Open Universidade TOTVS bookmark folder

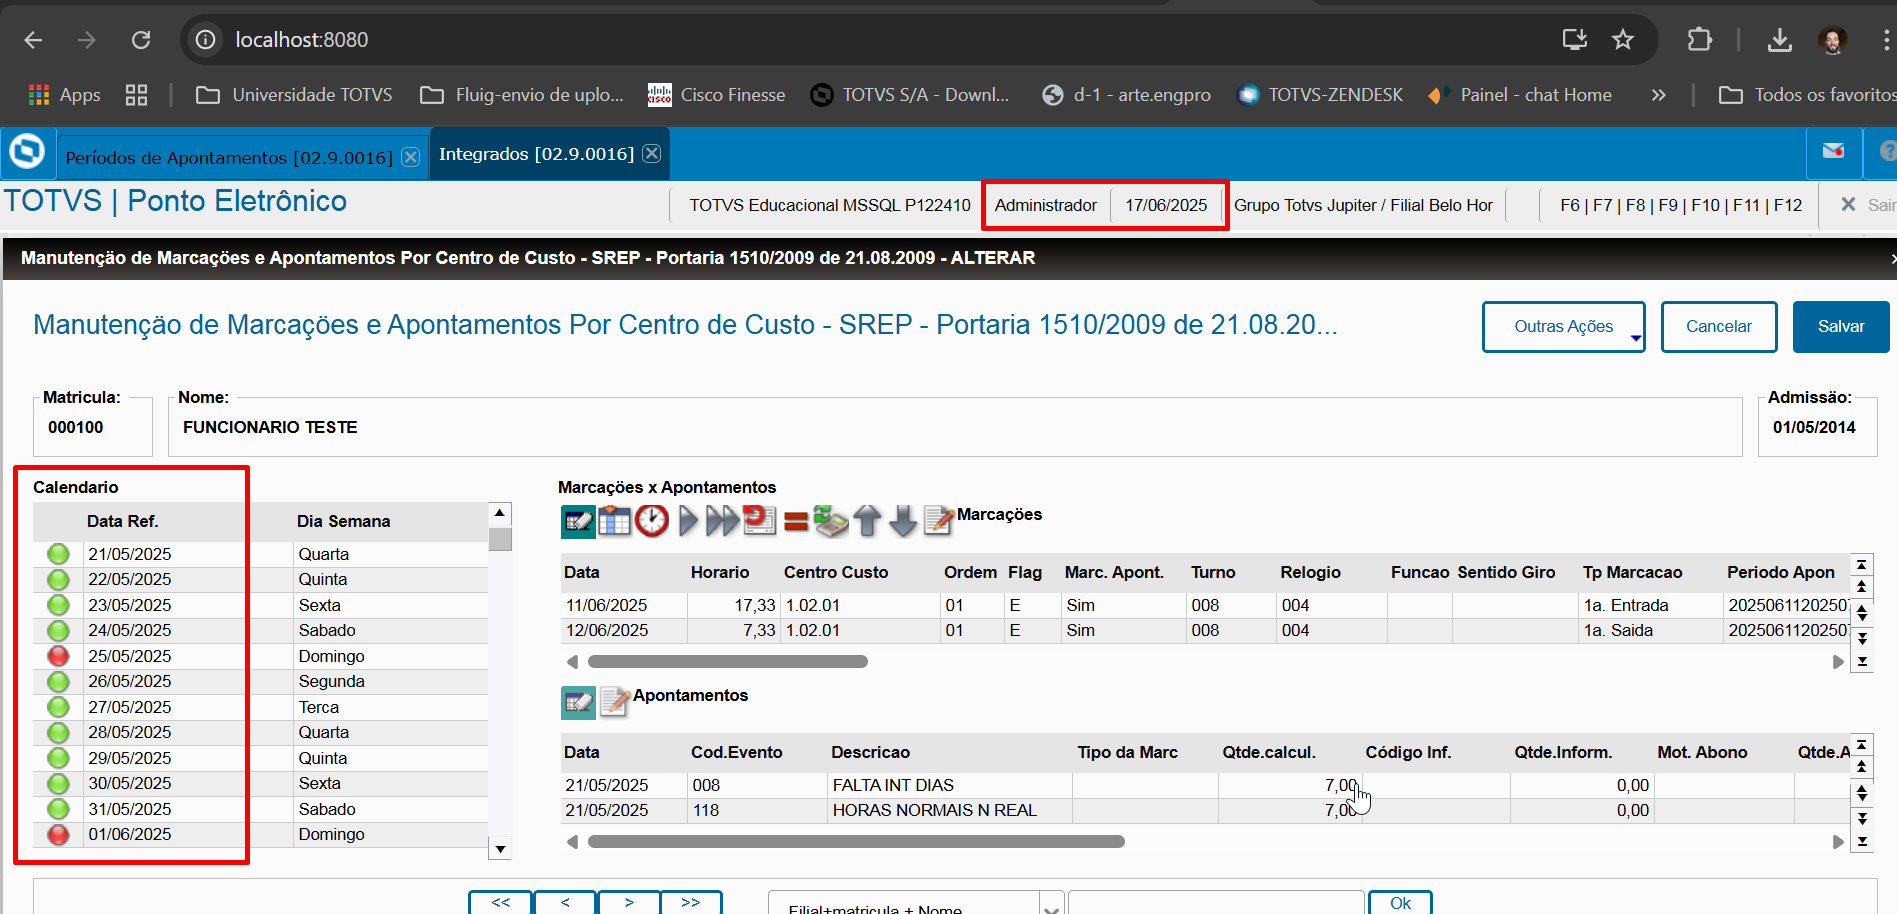(x=294, y=95)
